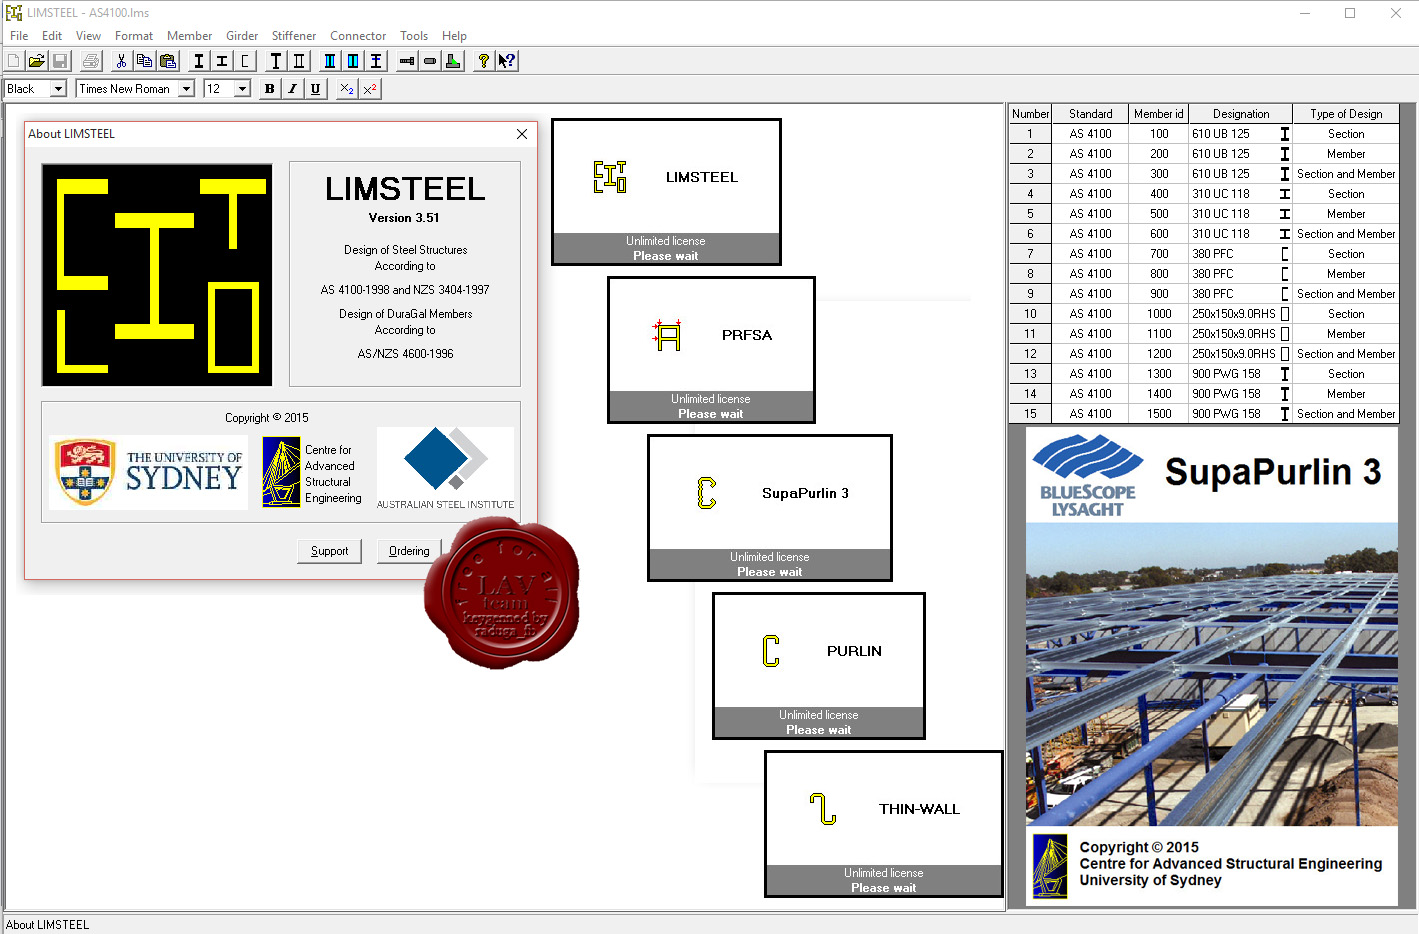This screenshot has width=1419, height=934.
Task: Open the Edit menu
Action: (52, 36)
